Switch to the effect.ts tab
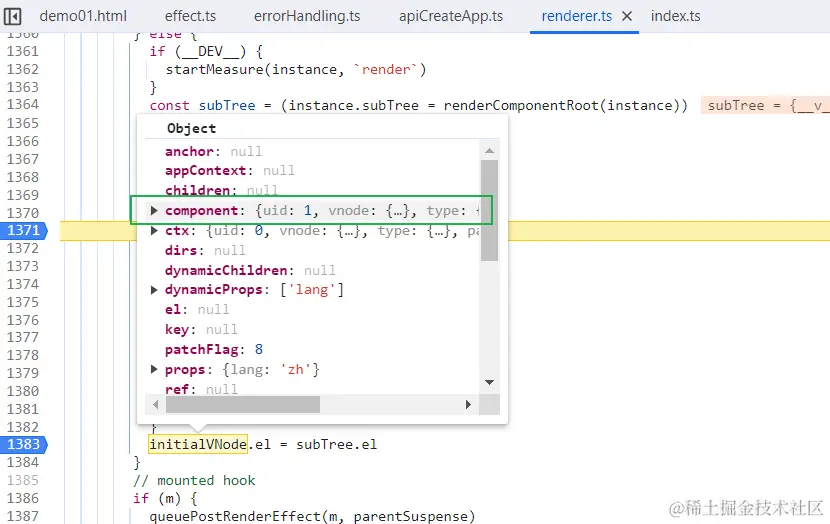The width and height of the screenshot is (830, 524). pyautogui.click(x=191, y=16)
